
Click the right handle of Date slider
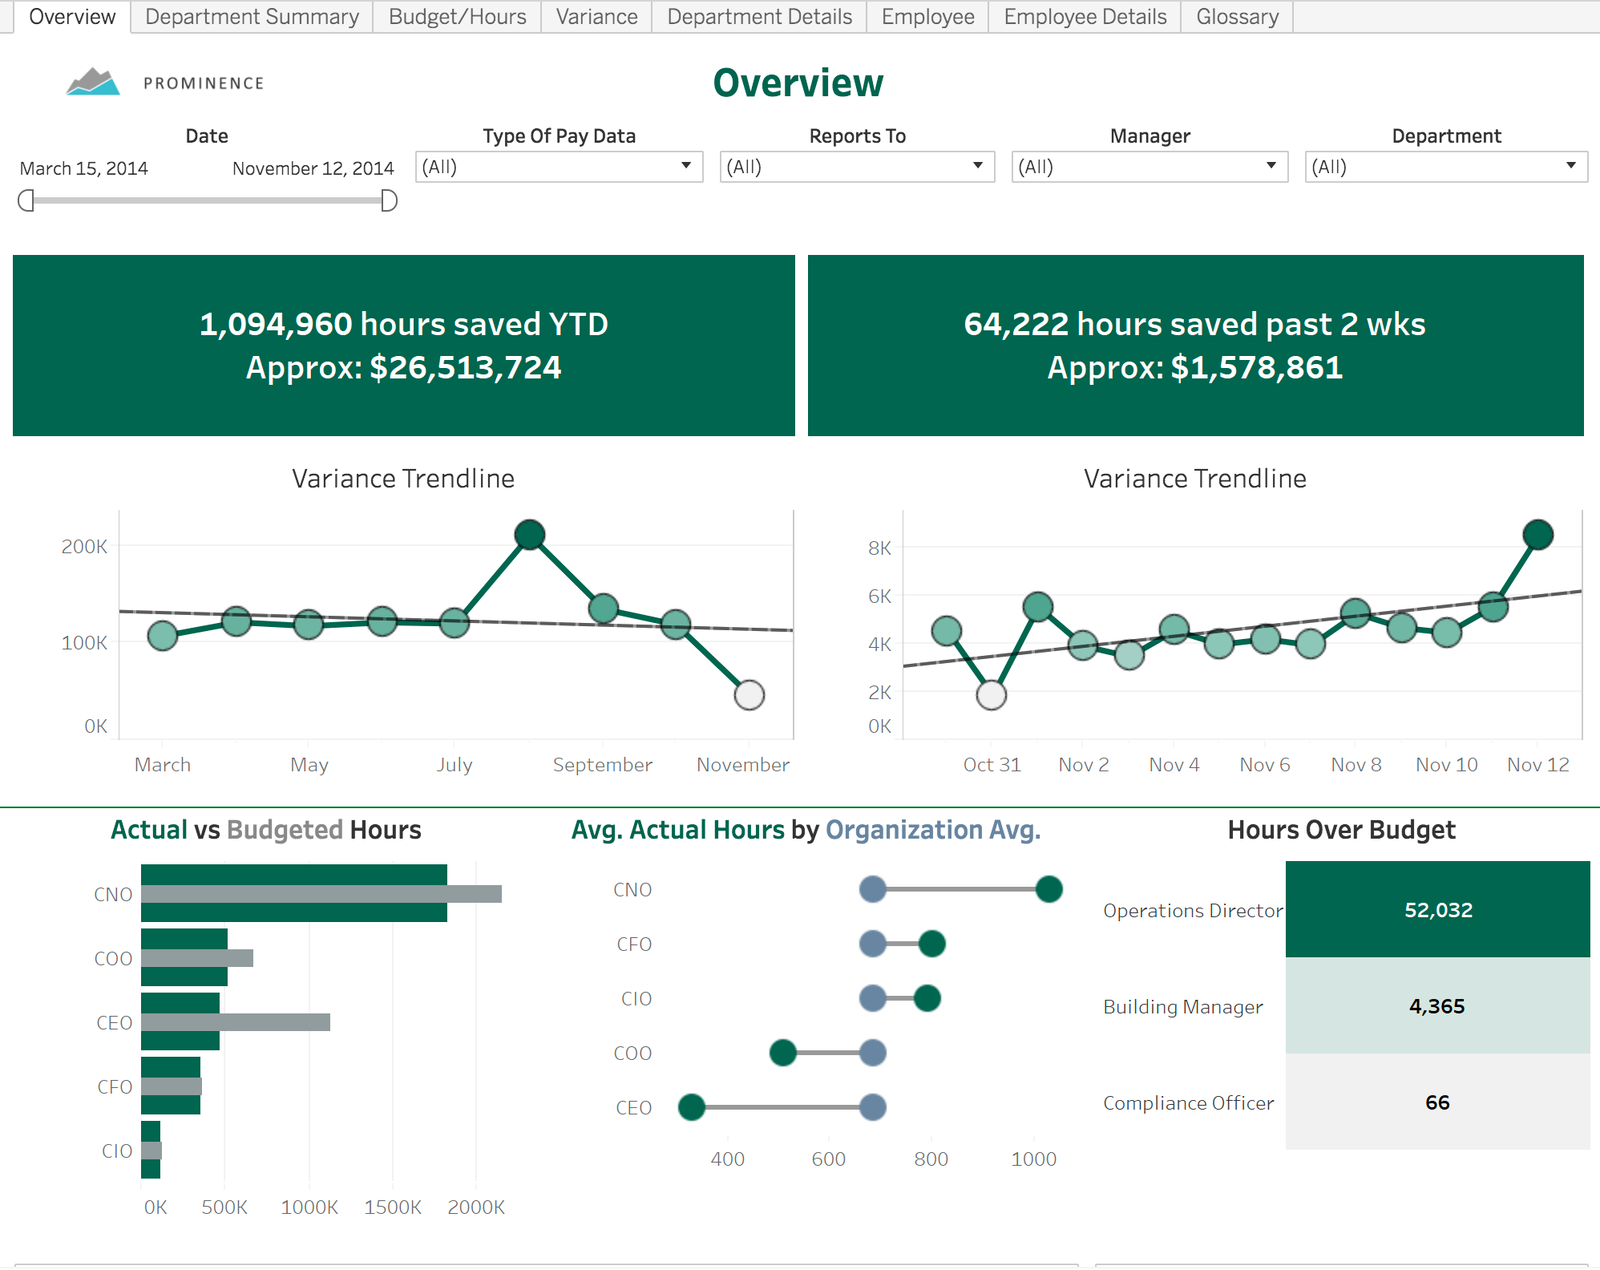tap(389, 201)
